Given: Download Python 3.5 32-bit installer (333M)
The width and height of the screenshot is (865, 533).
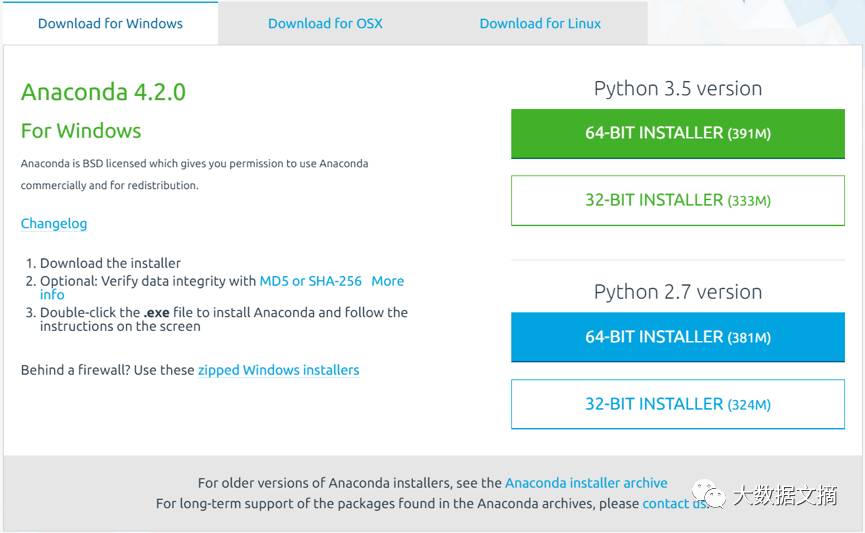Looking at the screenshot, I should click(677, 200).
